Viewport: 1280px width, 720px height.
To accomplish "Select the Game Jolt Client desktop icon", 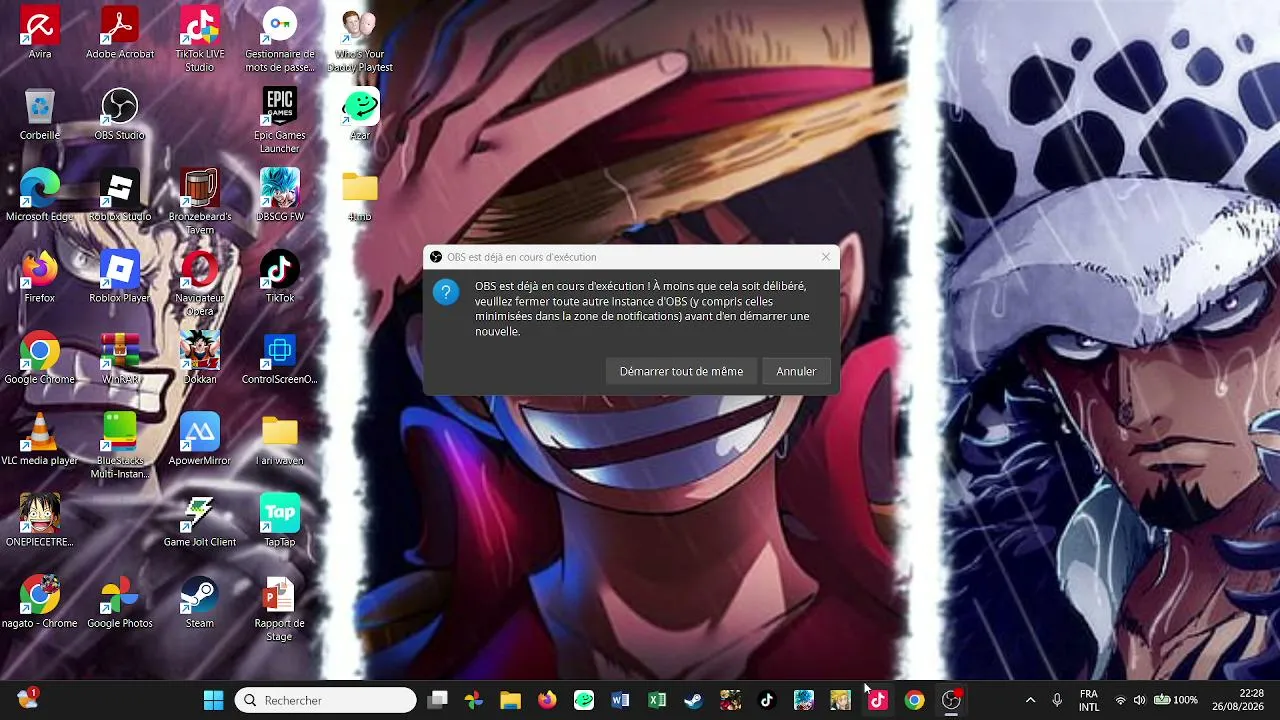I will tap(200, 521).
